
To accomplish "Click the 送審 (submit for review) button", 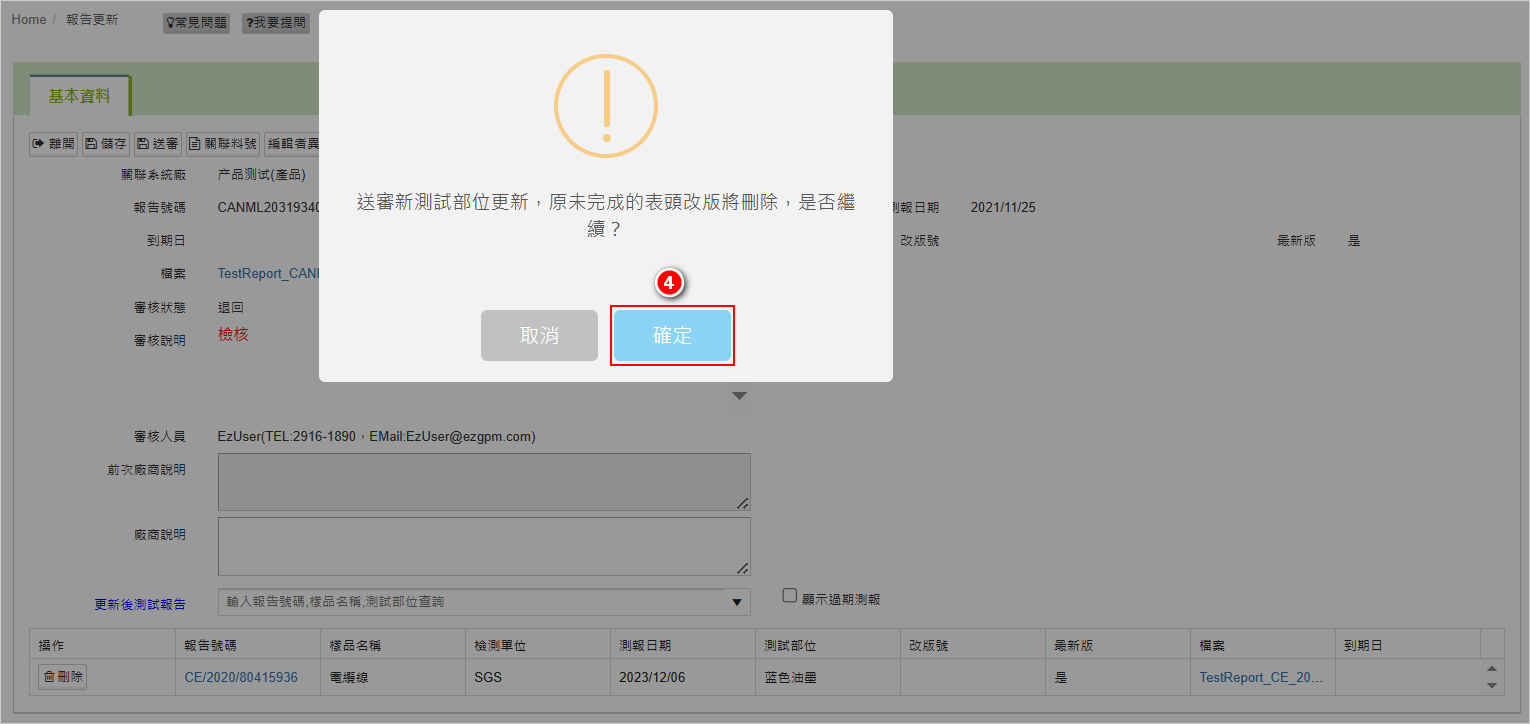I will coord(158,144).
